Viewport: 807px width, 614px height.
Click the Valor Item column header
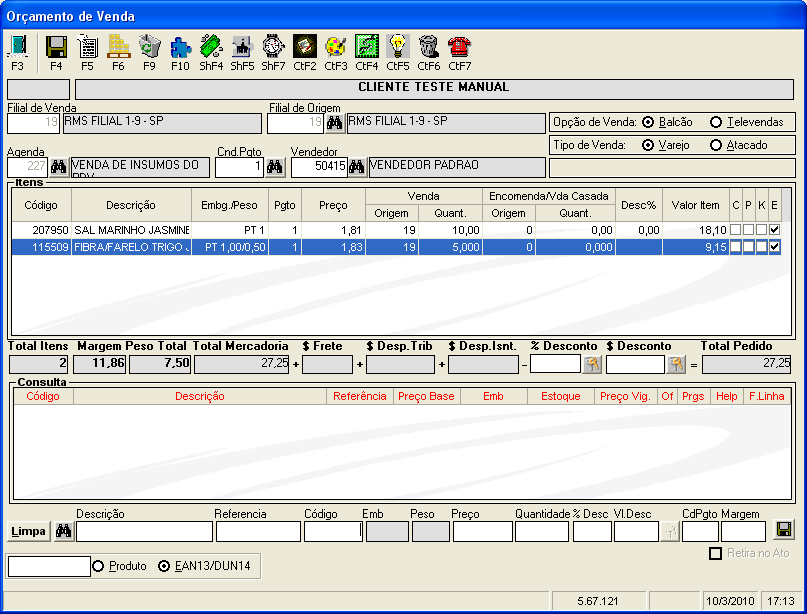pyautogui.click(x=695, y=205)
